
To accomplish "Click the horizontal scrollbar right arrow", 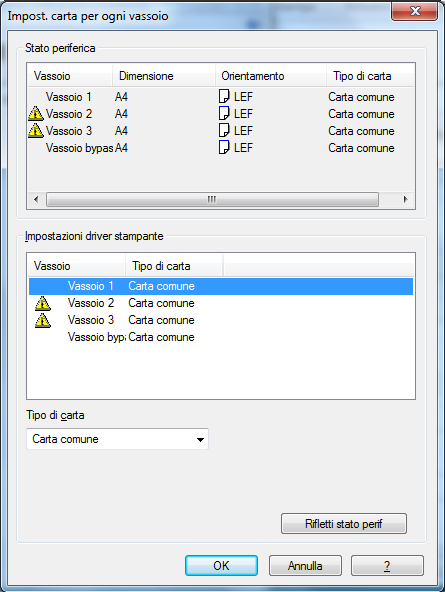I will 406,199.
